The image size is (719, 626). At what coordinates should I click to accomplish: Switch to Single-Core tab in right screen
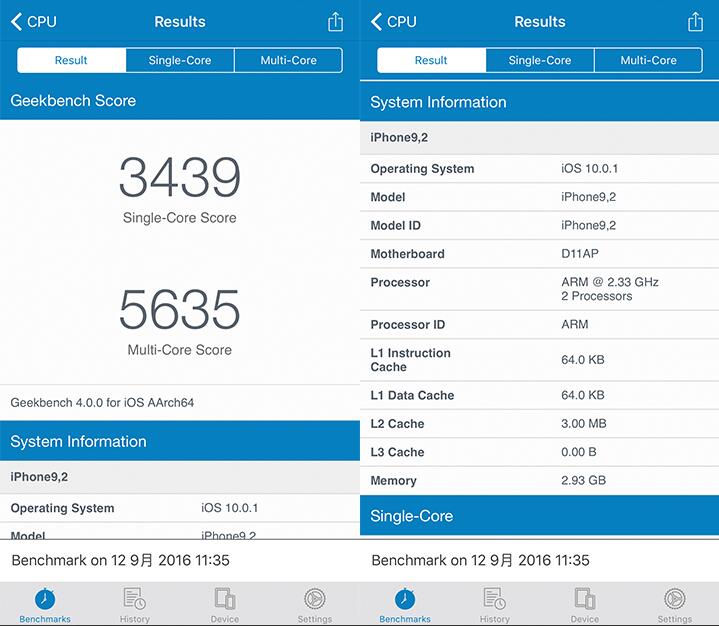(x=540, y=60)
